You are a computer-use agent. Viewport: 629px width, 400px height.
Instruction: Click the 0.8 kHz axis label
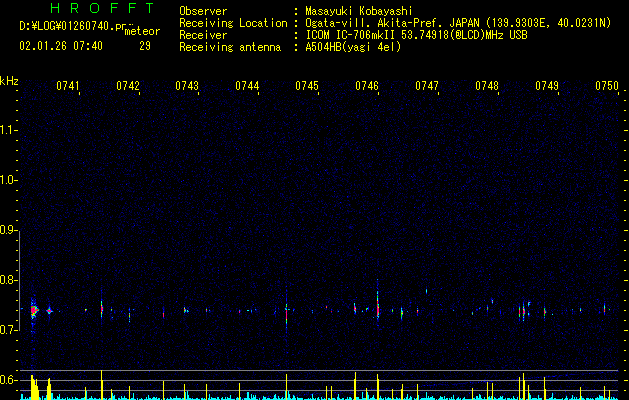8,280
